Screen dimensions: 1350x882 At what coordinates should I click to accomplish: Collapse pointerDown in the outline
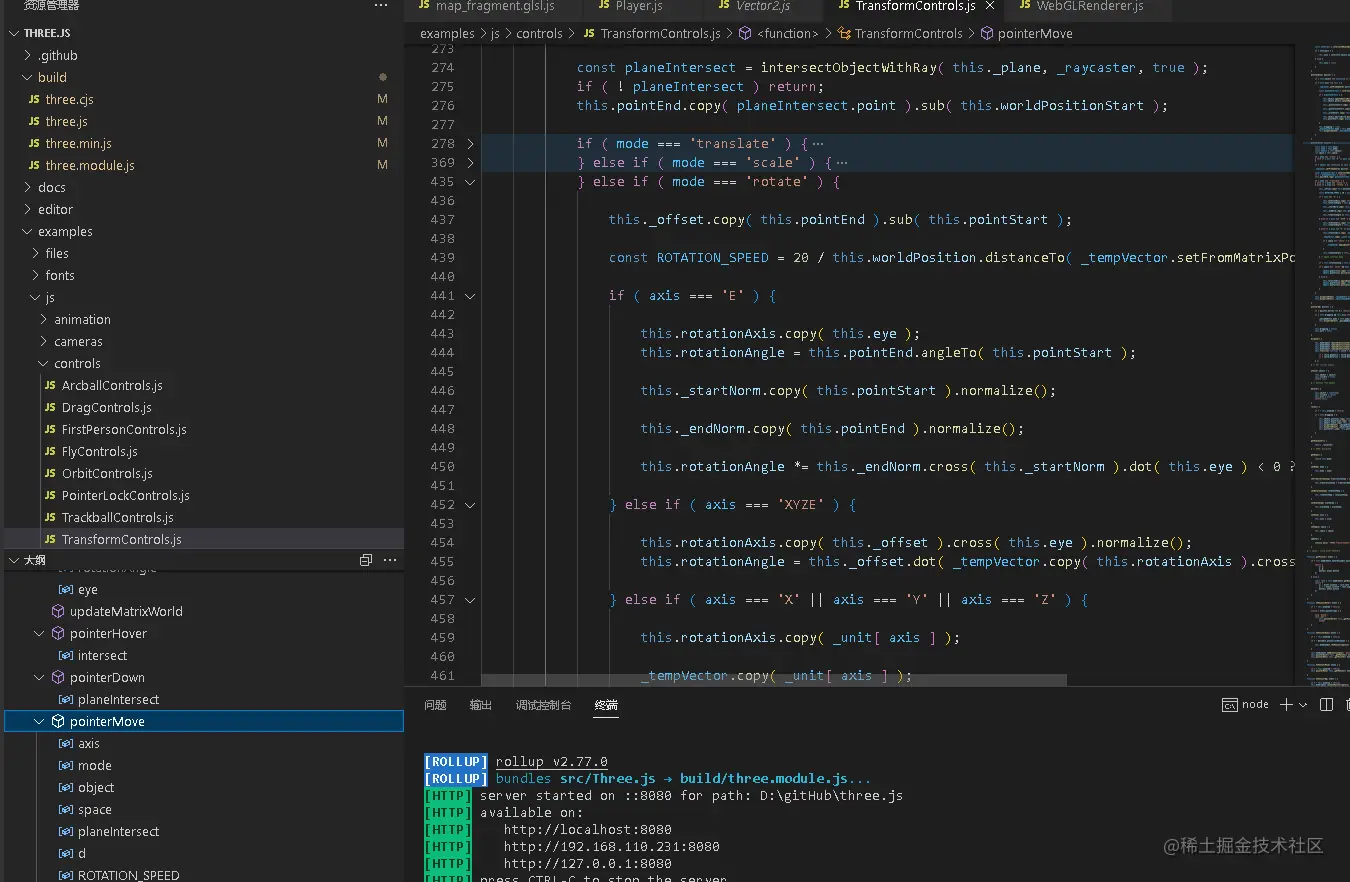click(40, 677)
